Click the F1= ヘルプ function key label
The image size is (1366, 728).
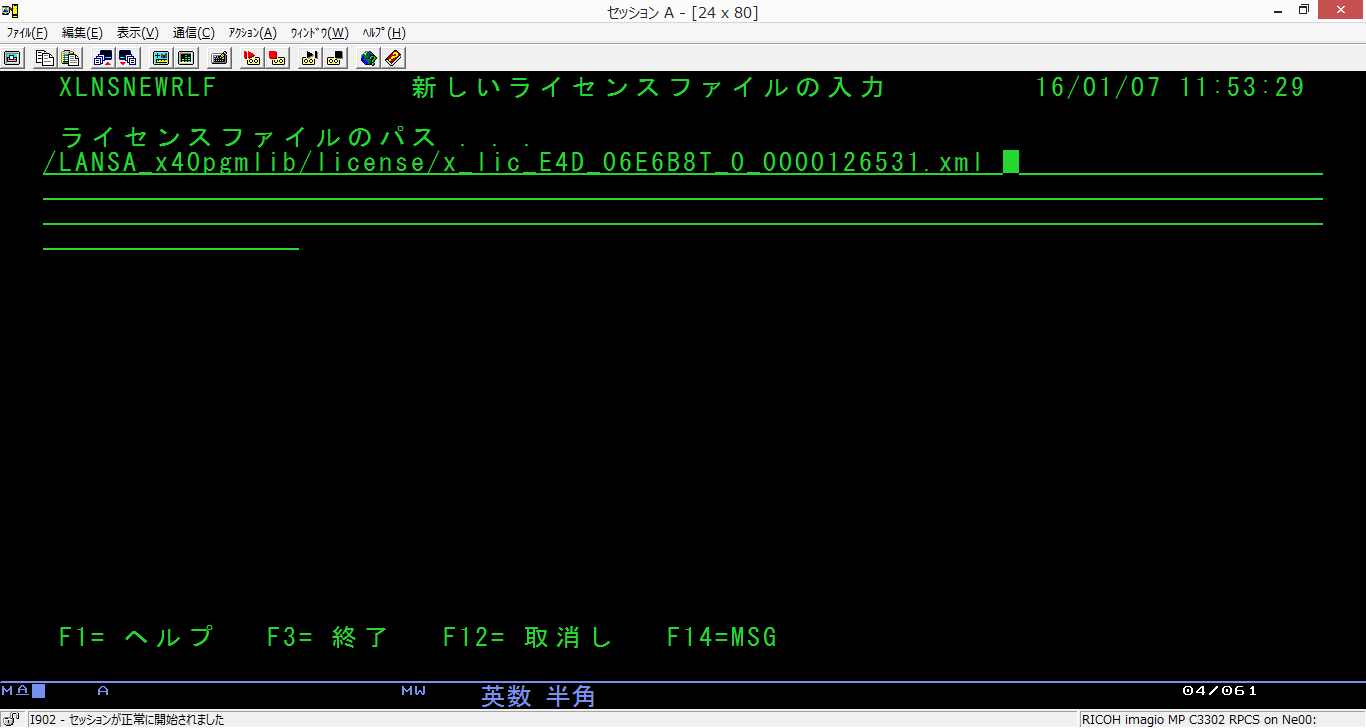click(x=136, y=637)
